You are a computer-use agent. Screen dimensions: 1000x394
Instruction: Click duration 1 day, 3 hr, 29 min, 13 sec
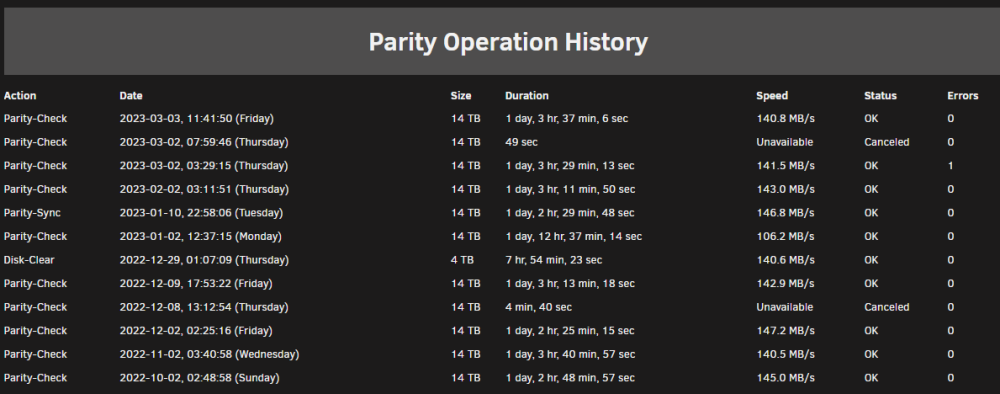click(570, 166)
